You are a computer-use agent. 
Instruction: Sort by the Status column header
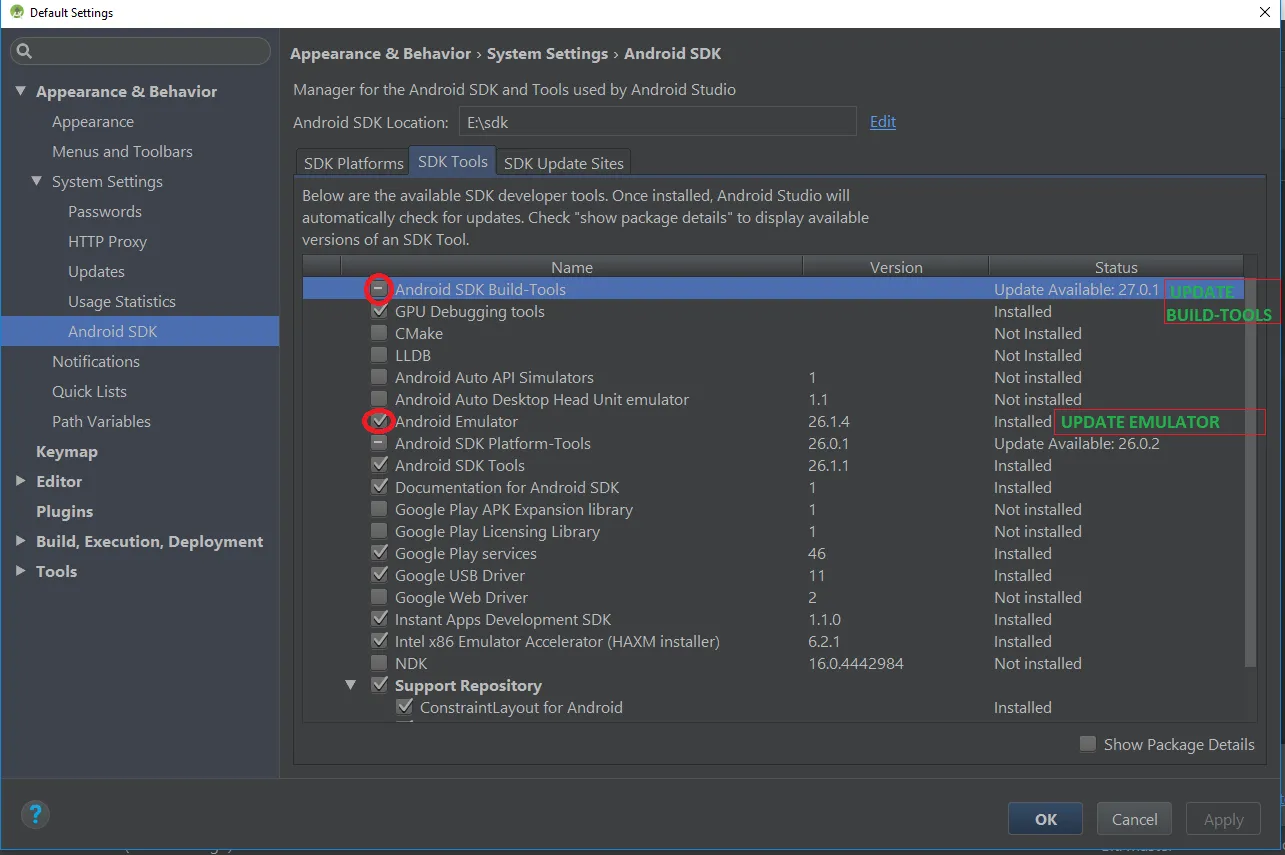click(x=1116, y=267)
